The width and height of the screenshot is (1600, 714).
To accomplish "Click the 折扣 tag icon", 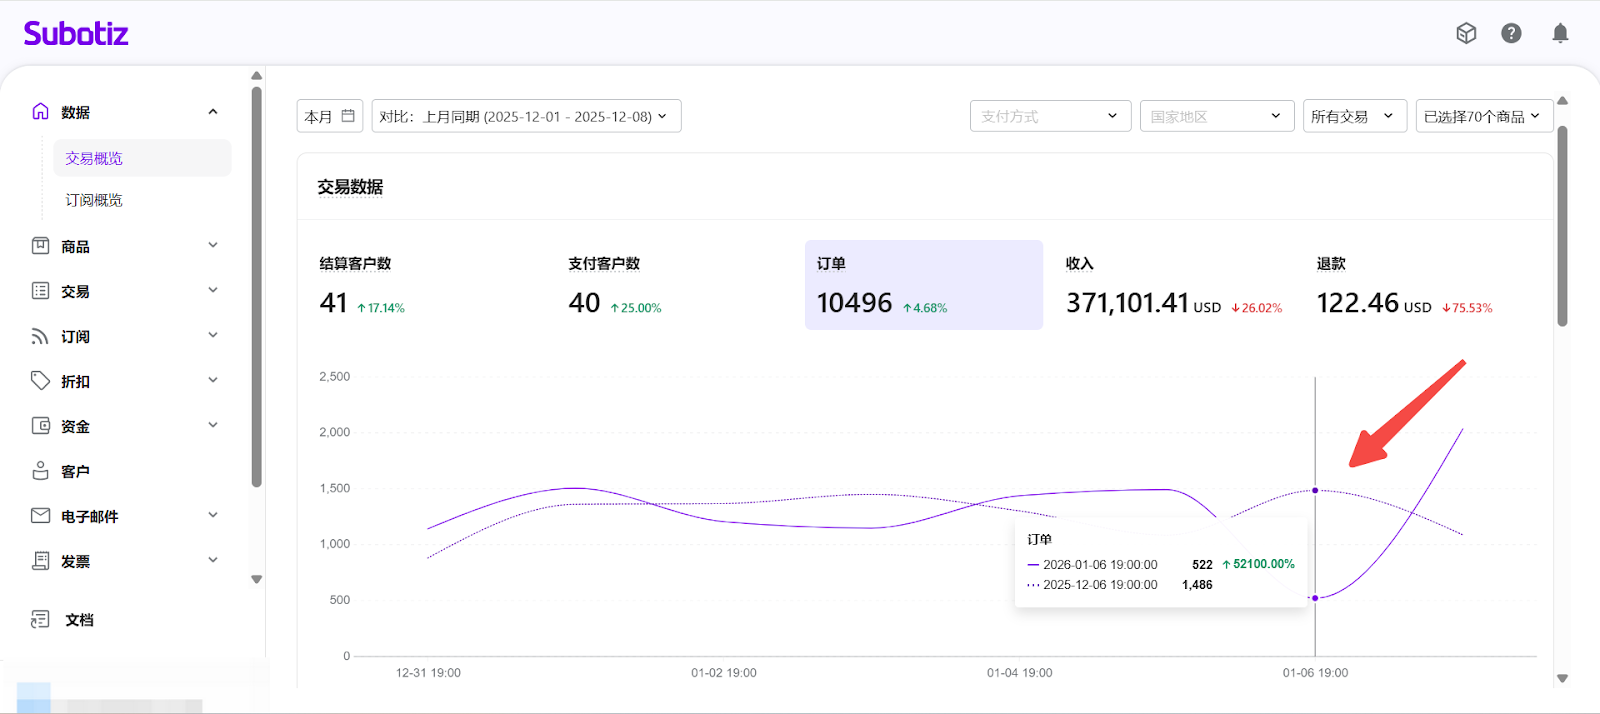I will (41, 381).
